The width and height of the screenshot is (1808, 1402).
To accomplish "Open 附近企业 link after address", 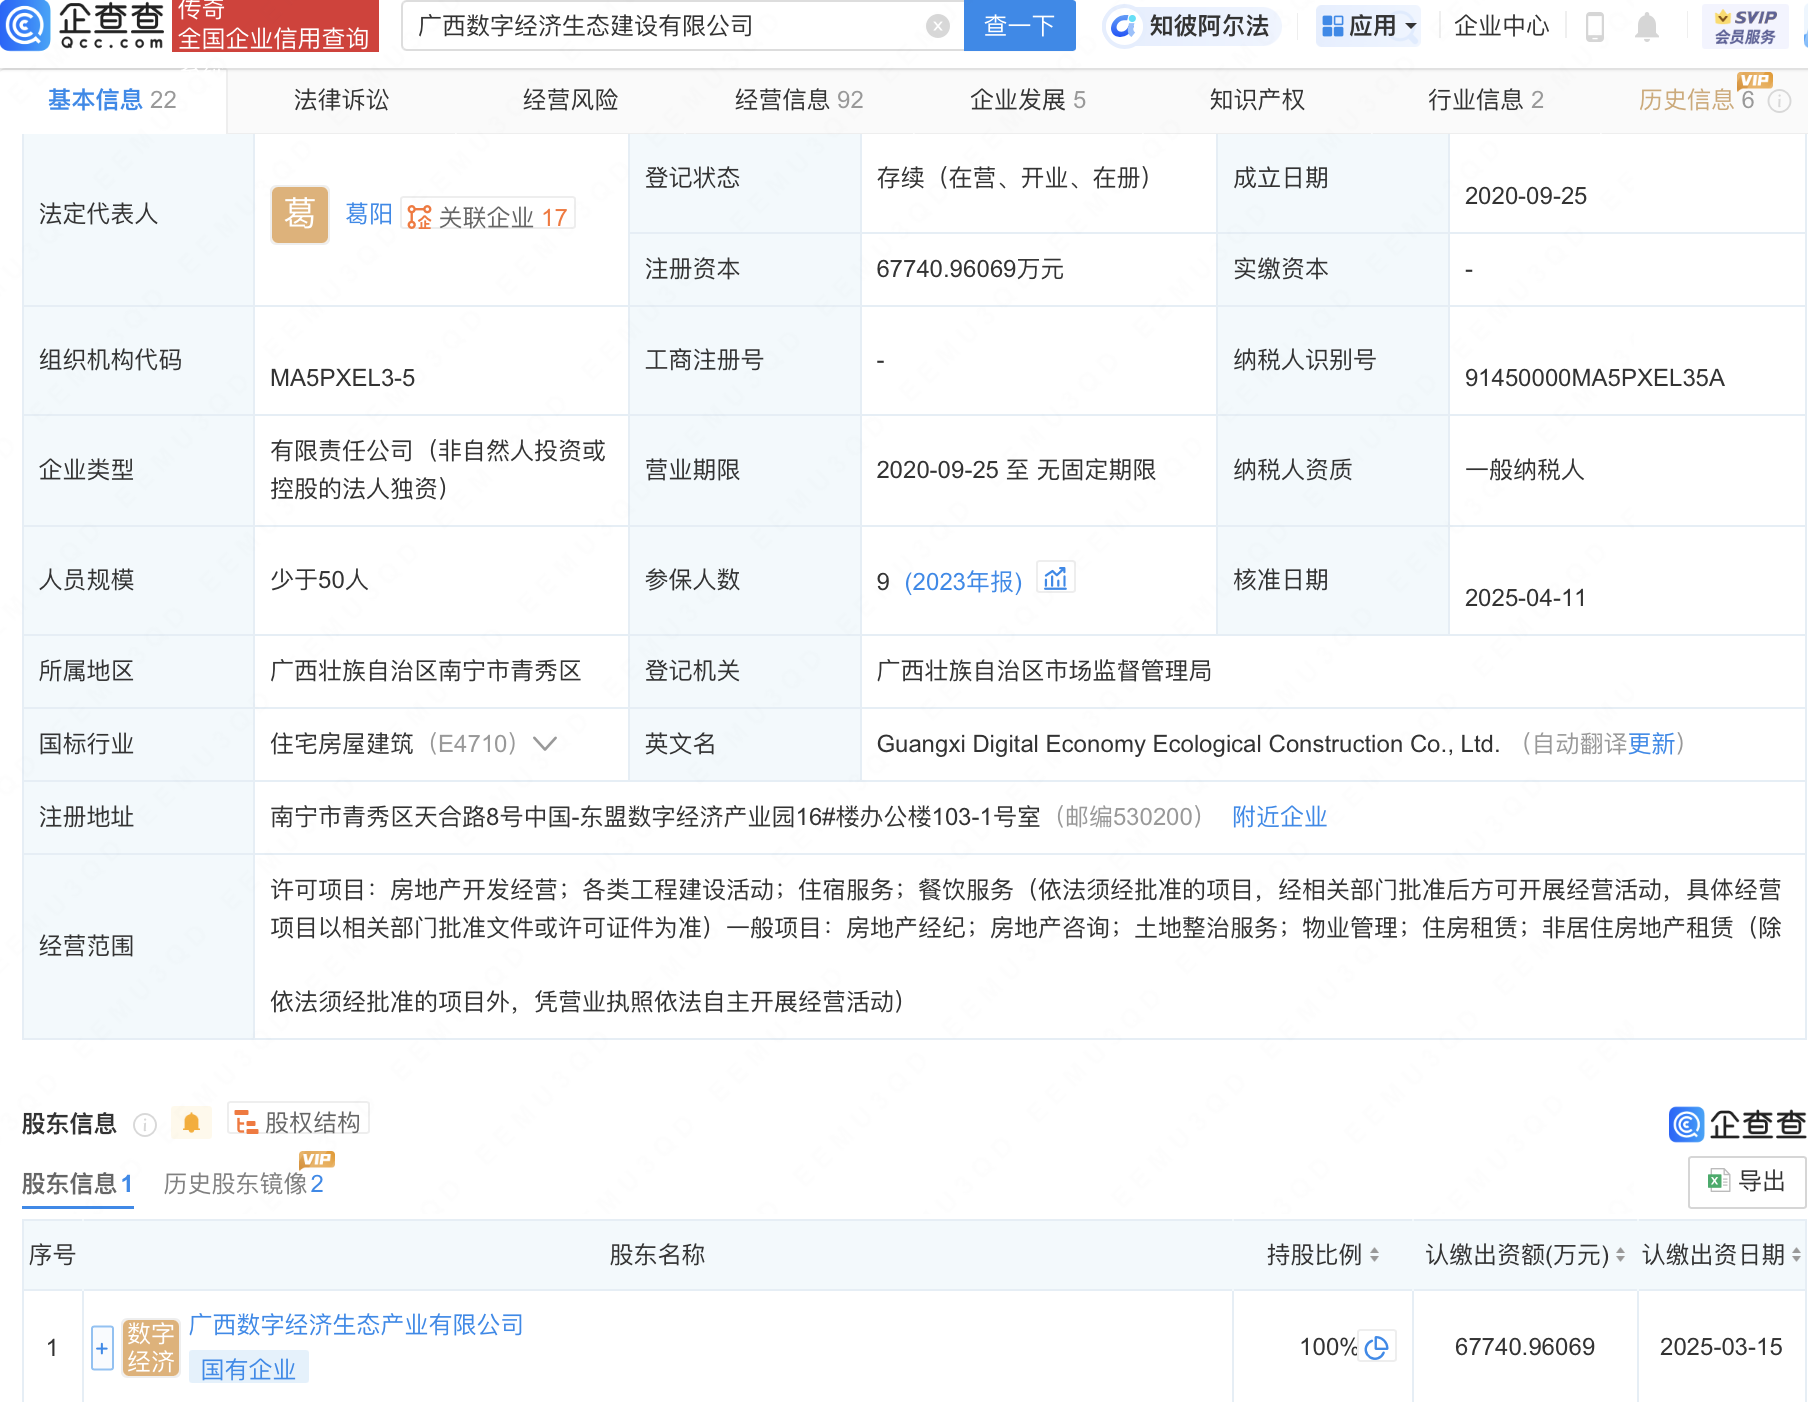I will click(x=1279, y=817).
